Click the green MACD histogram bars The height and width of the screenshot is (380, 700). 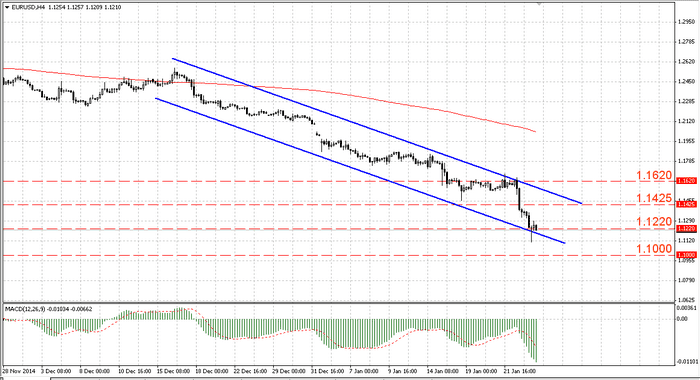point(357,333)
